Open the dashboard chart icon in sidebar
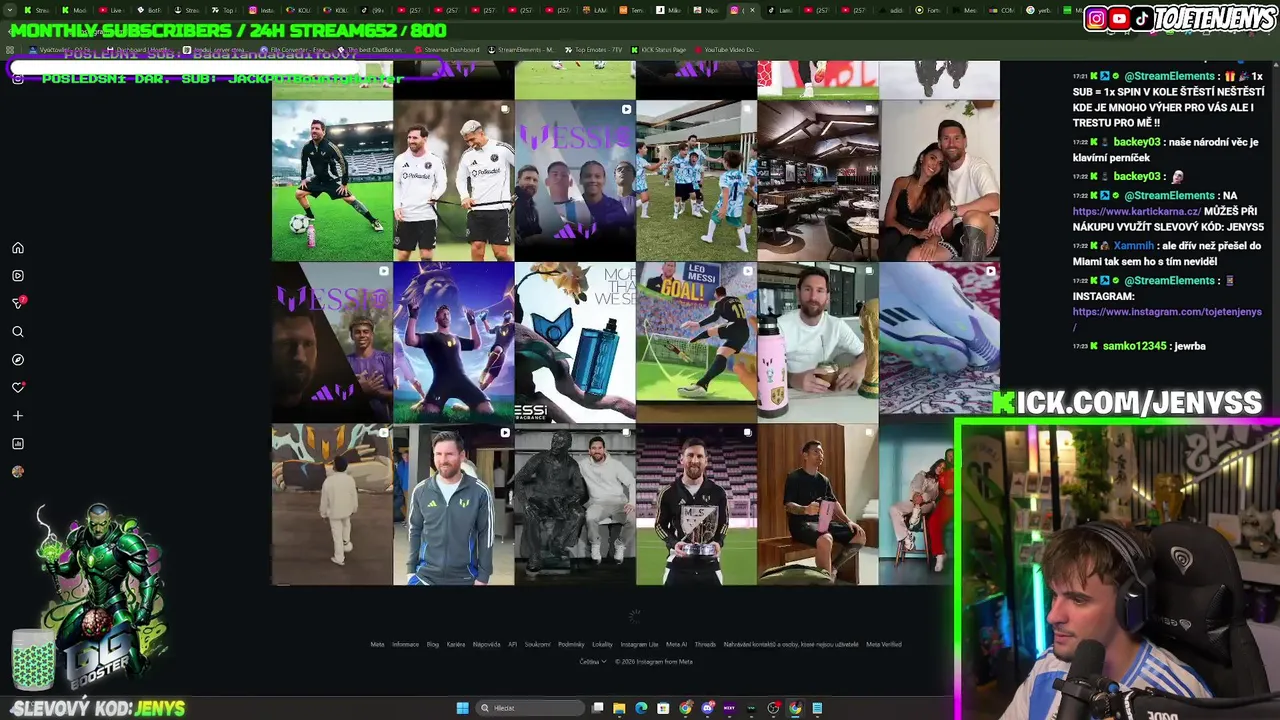 (18, 444)
